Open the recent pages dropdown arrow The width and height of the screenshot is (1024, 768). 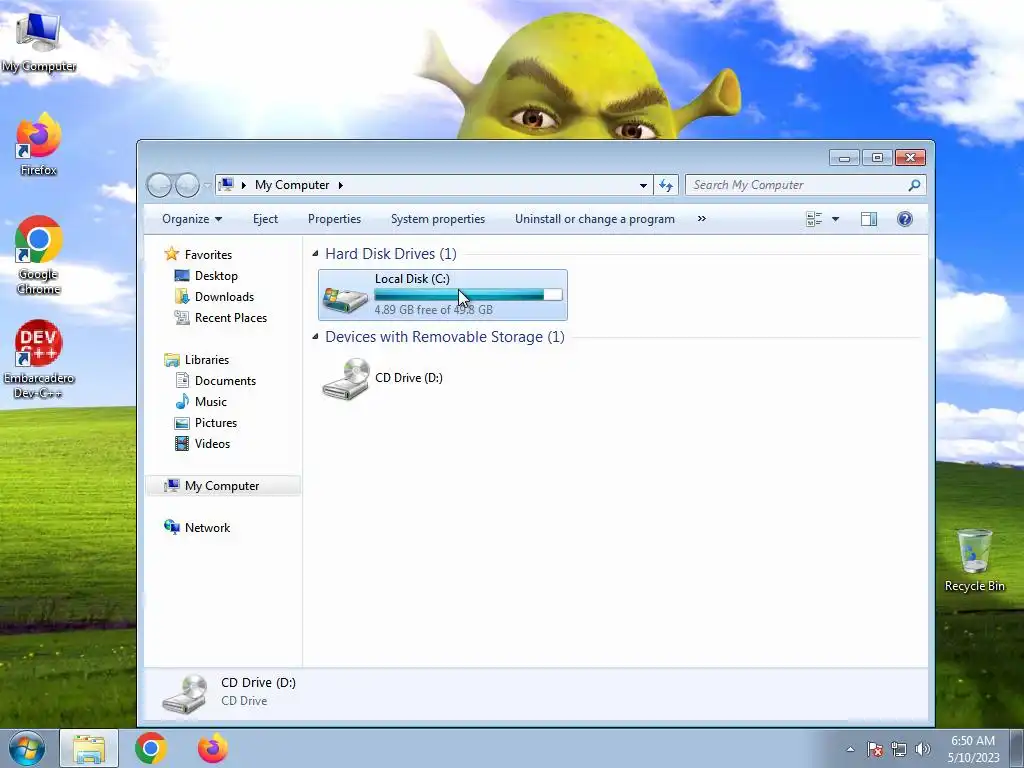[207, 185]
